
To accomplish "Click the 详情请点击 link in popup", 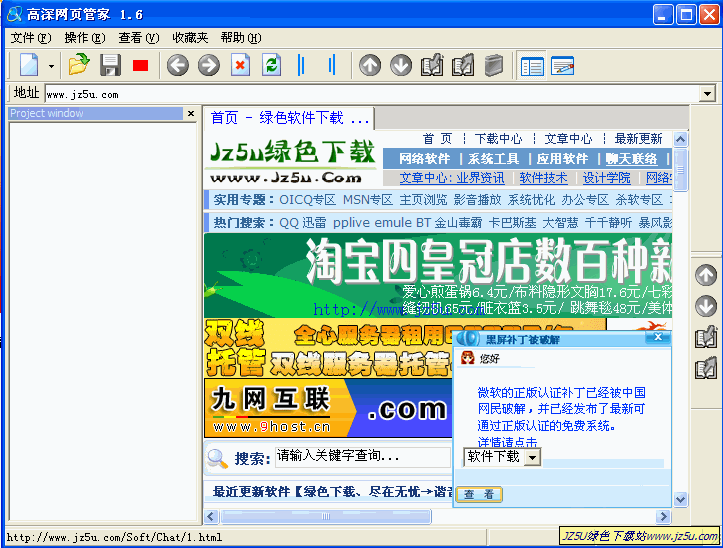I will [x=507, y=442].
